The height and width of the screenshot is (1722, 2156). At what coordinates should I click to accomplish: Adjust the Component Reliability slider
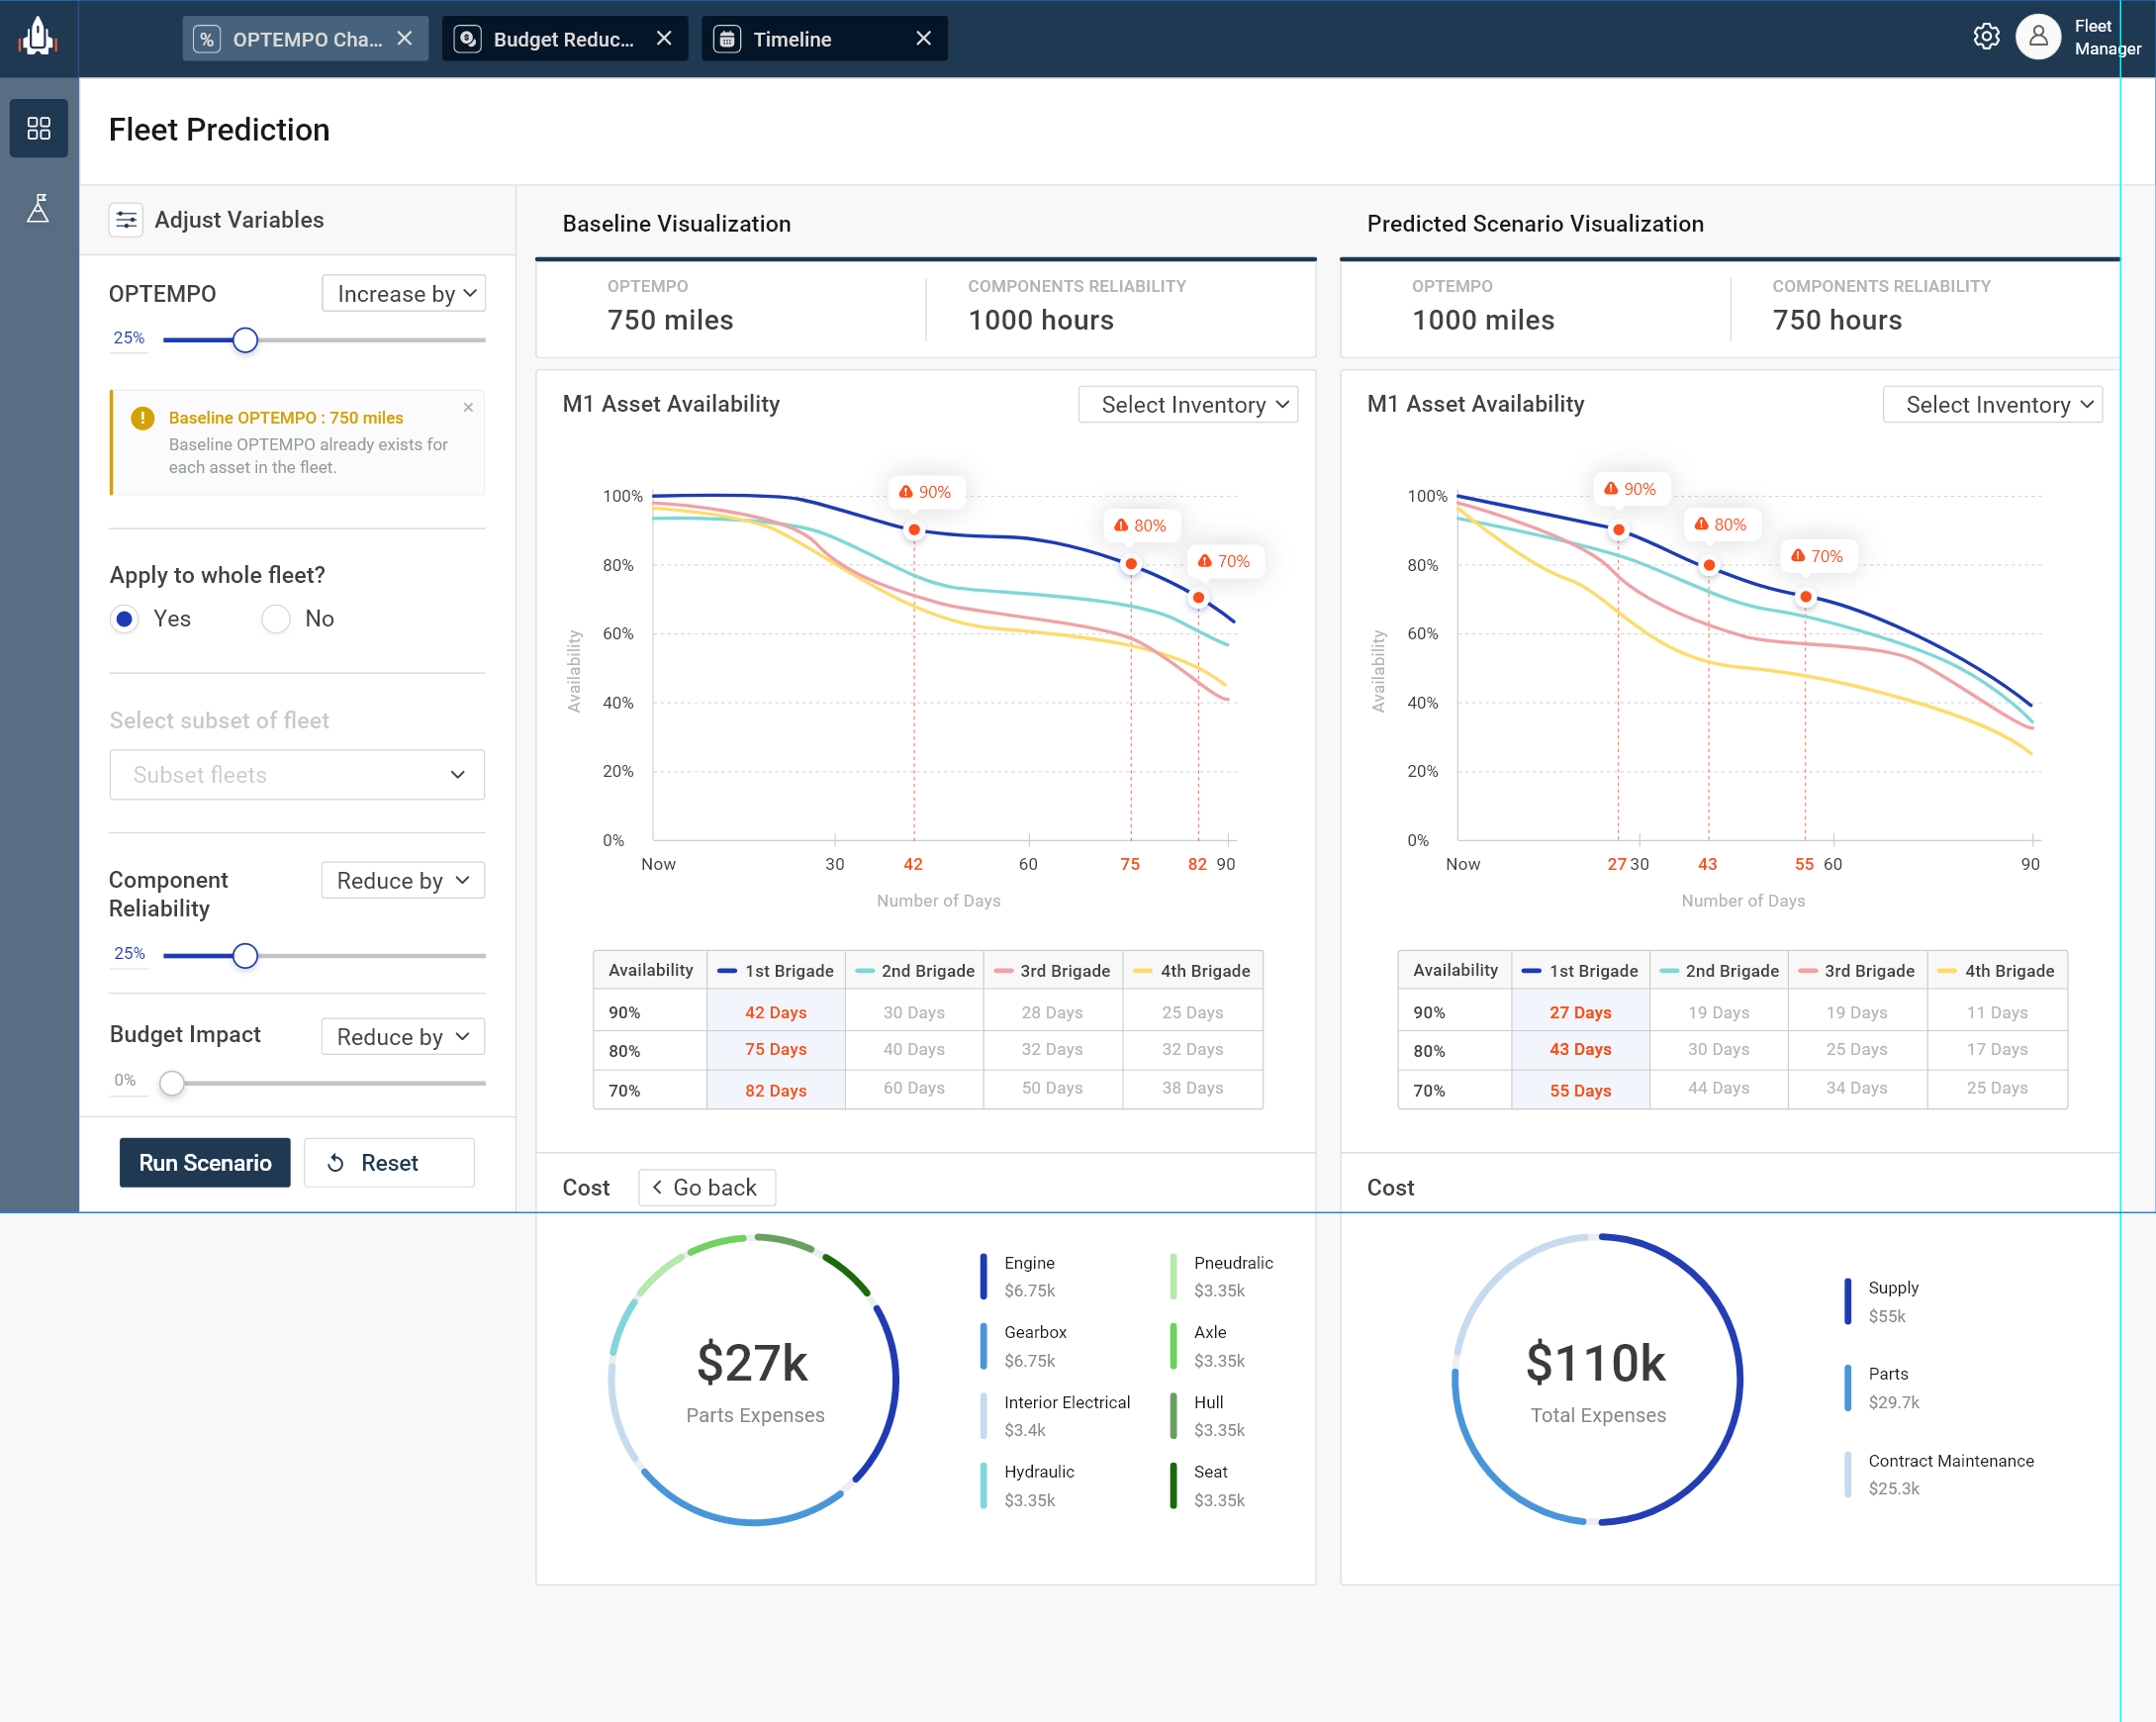click(245, 955)
